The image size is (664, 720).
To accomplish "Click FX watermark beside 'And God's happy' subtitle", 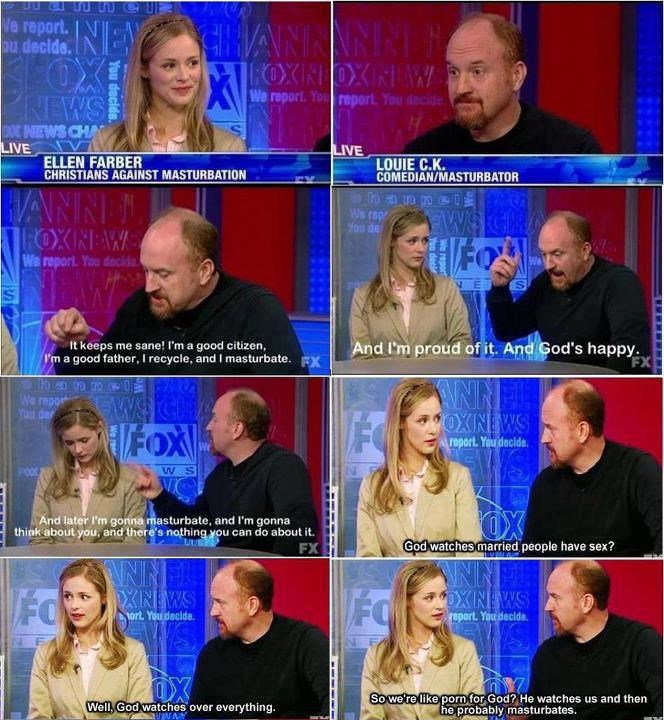I will click(641, 362).
